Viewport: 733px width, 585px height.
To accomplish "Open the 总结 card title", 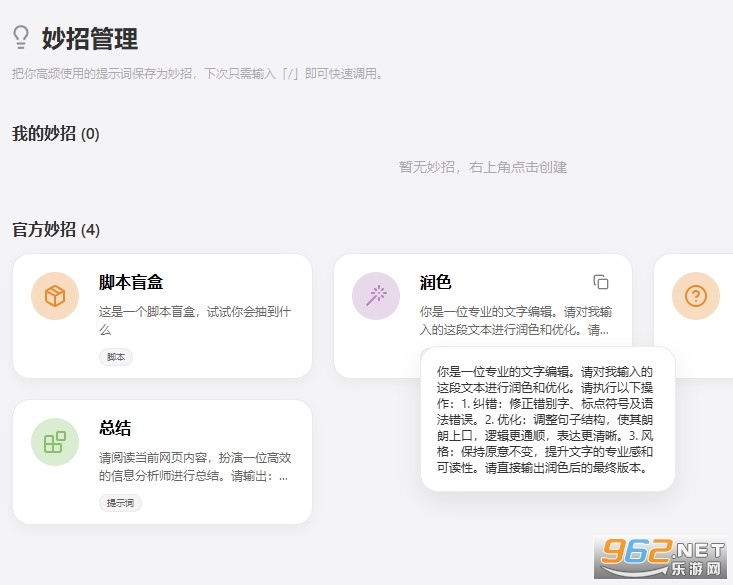I will 115,428.
